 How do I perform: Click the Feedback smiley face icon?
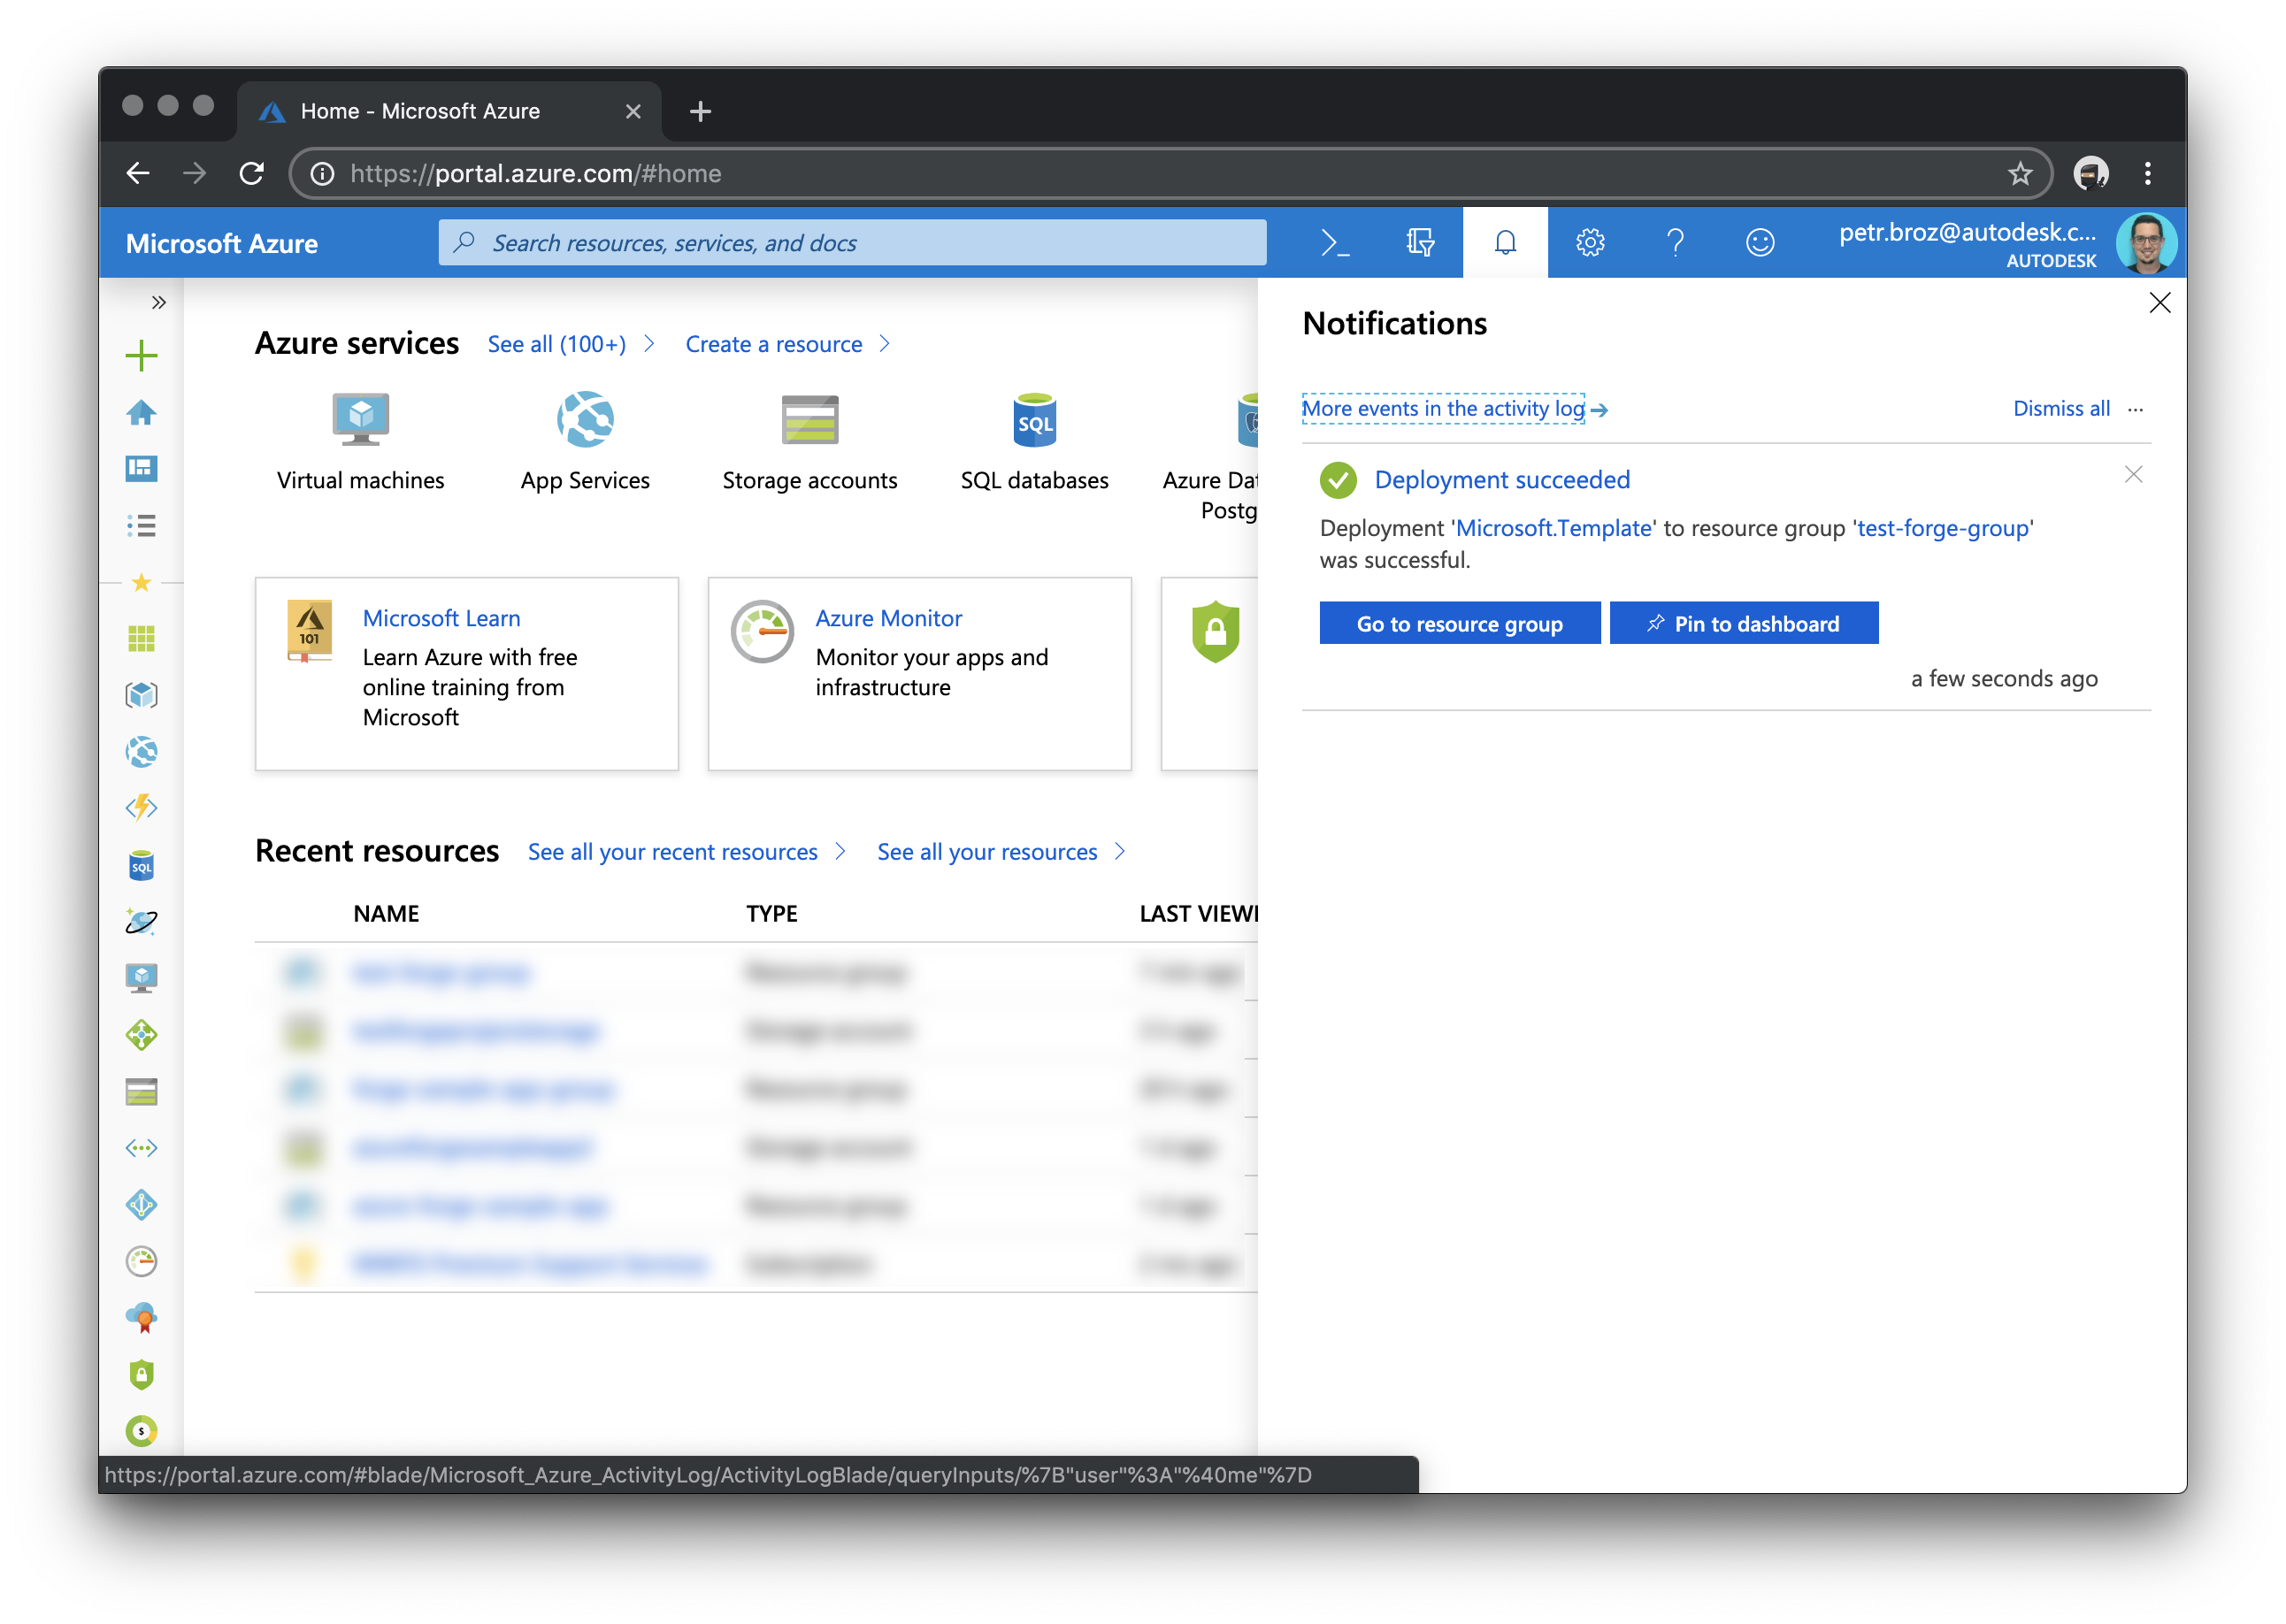(1759, 244)
